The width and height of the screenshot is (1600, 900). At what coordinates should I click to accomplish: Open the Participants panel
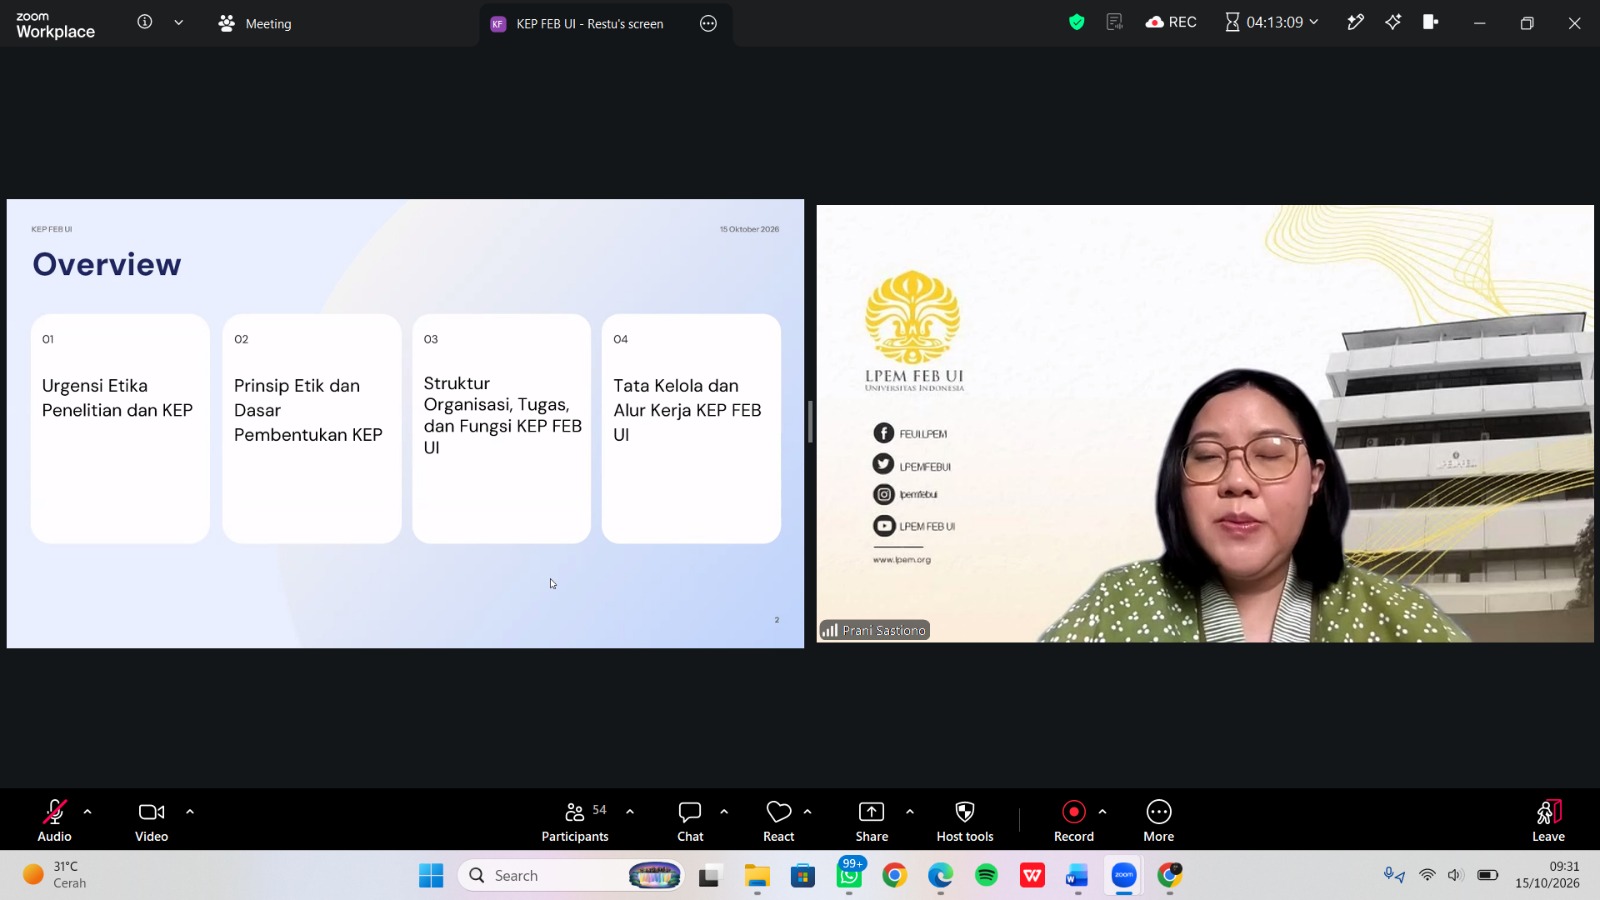[x=575, y=820]
